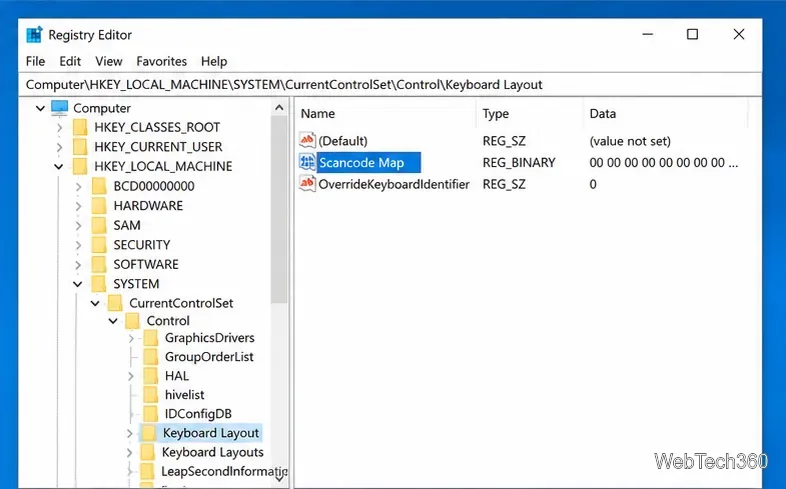Click the Scancode Map binary value icon
Image resolution: width=786 pixels, height=489 pixels.
click(x=307, y=162)
